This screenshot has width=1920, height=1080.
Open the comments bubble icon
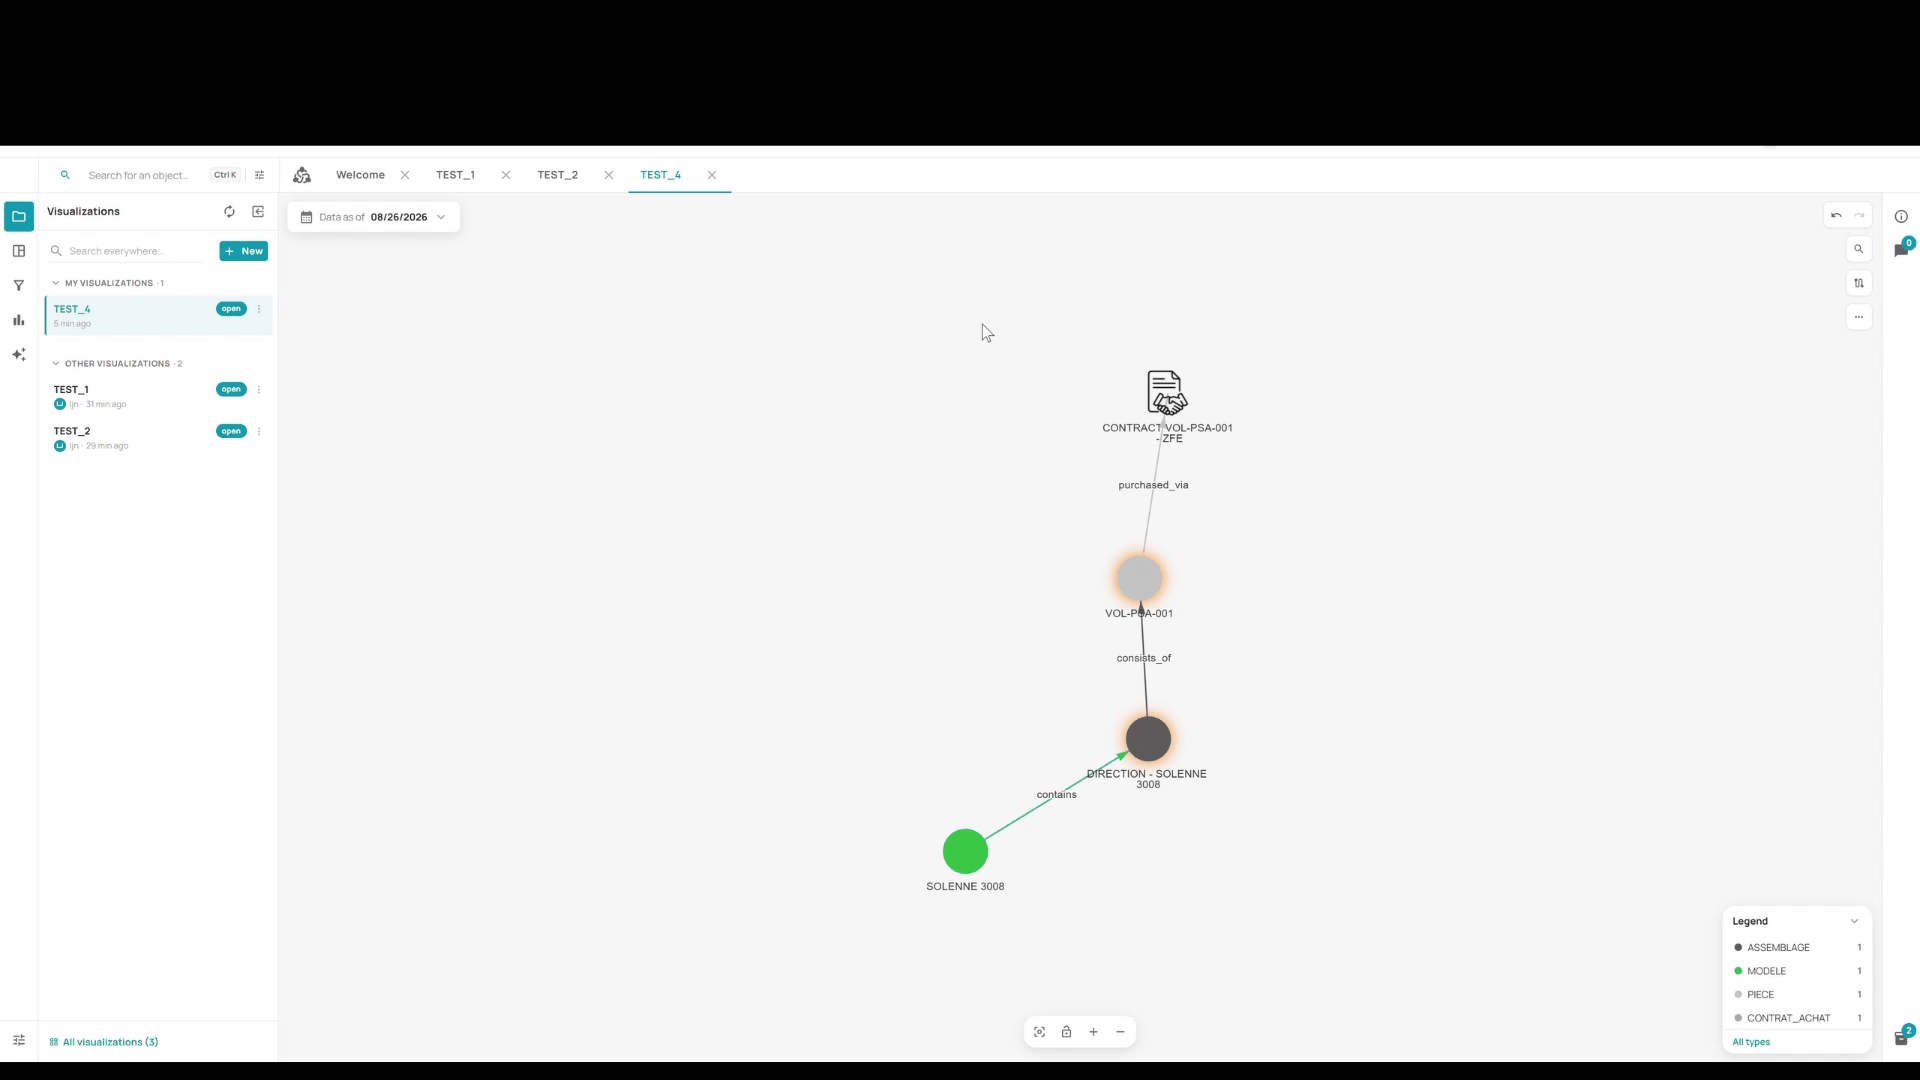(1901, 250)
